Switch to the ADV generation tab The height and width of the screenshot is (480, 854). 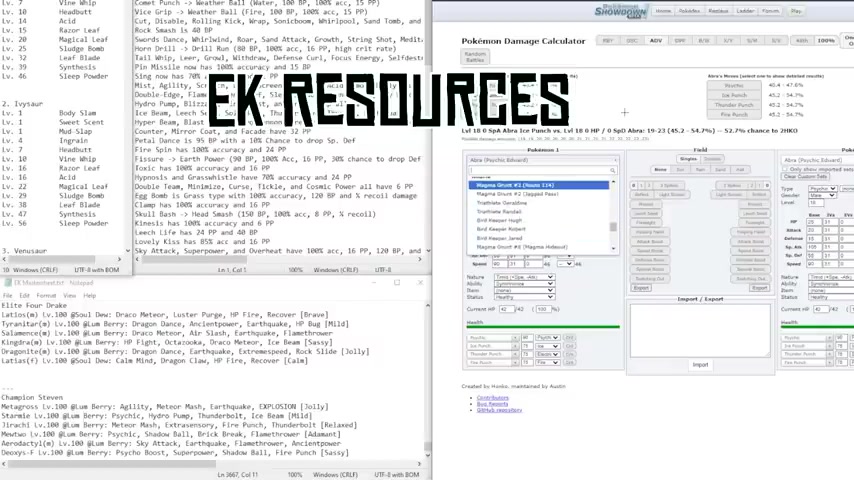coord(656,41)
